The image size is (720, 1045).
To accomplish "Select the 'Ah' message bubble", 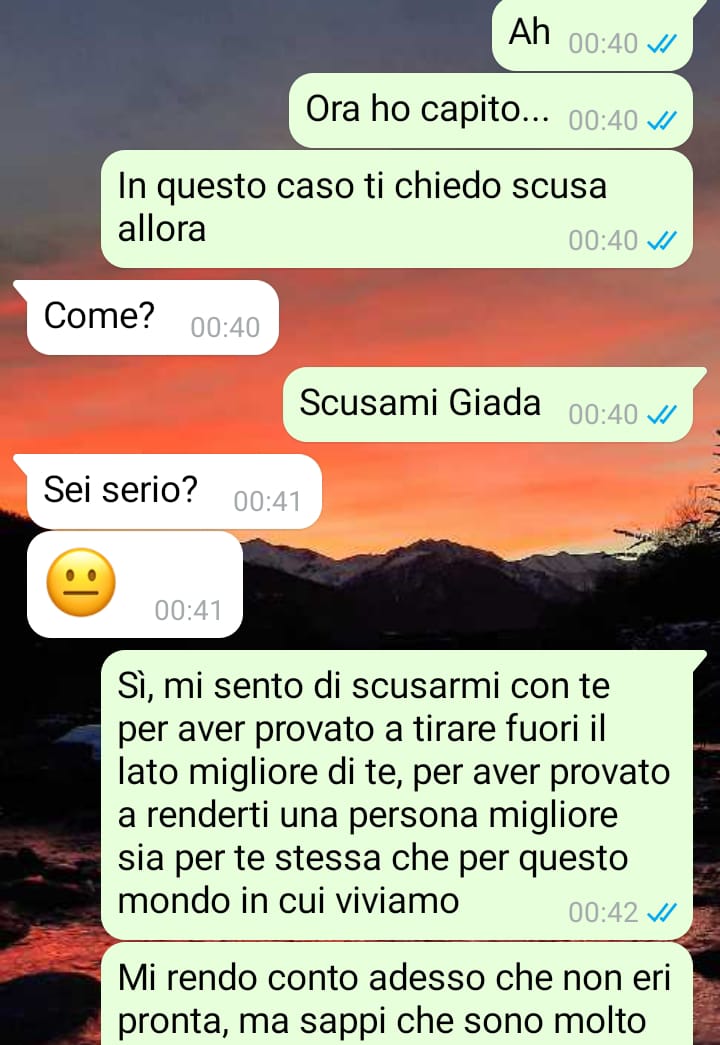I will pos(593,35).
